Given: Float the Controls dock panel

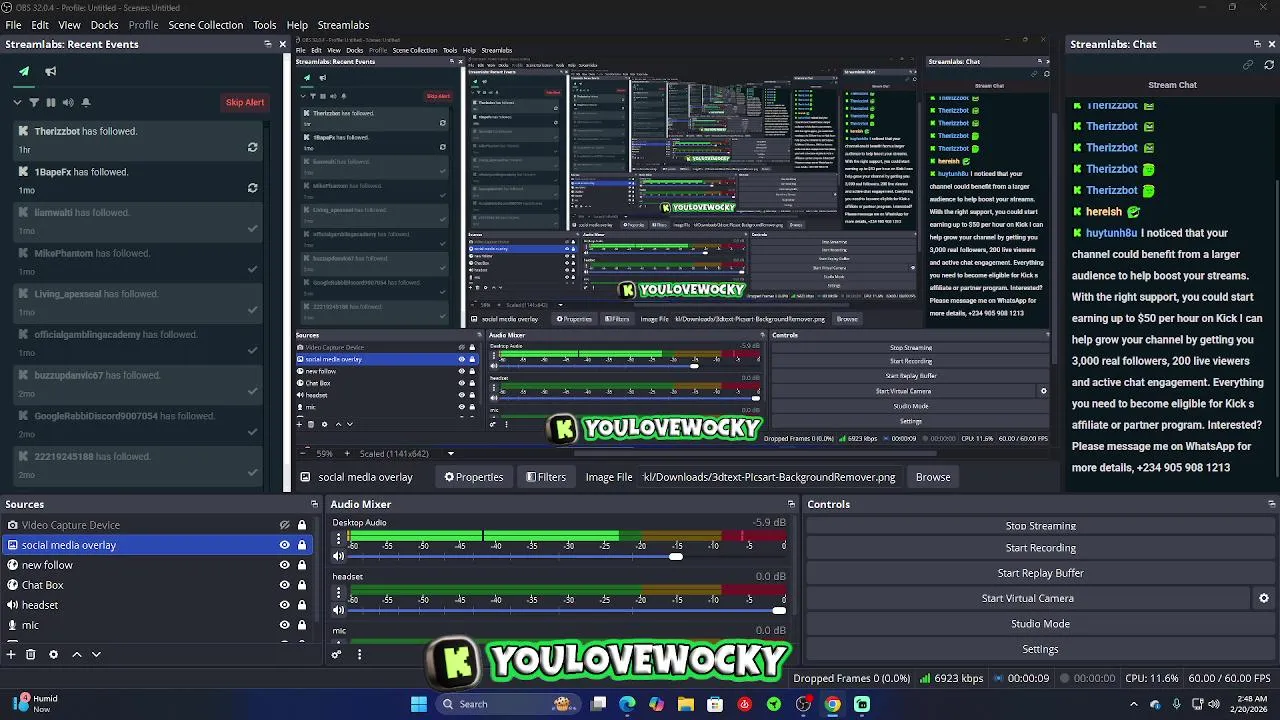Looking at the screenshot, I should click(1272, 504).
